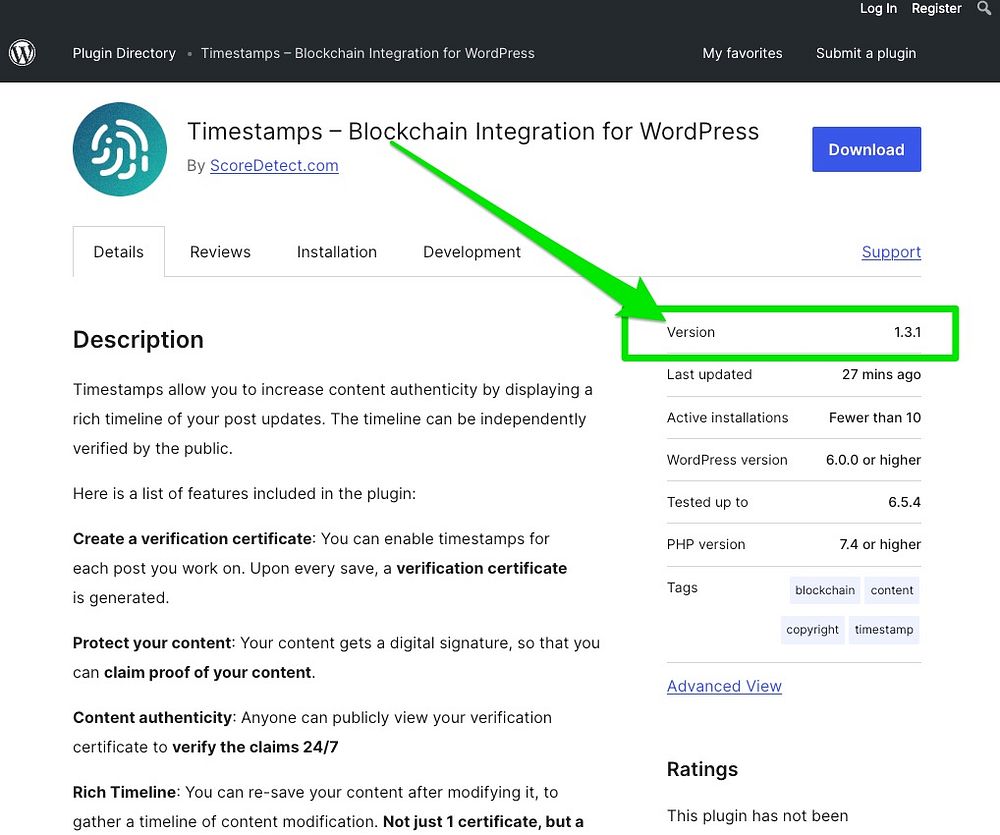Click the blue Download button

866,149
